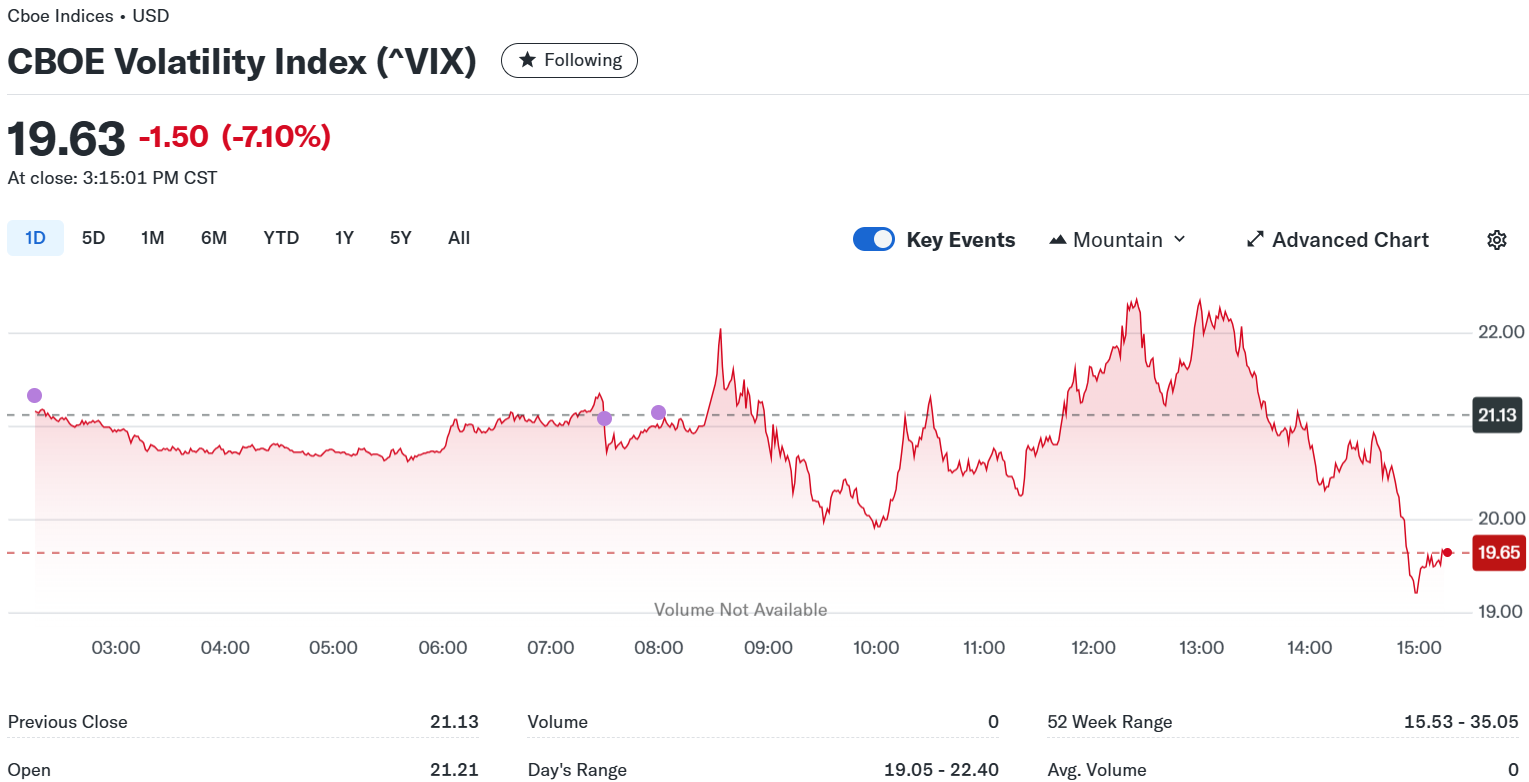This screenshot has height=782, width=1529.
Task: Click the 15:00 x-axis time label
Action: pos(1417,648)
